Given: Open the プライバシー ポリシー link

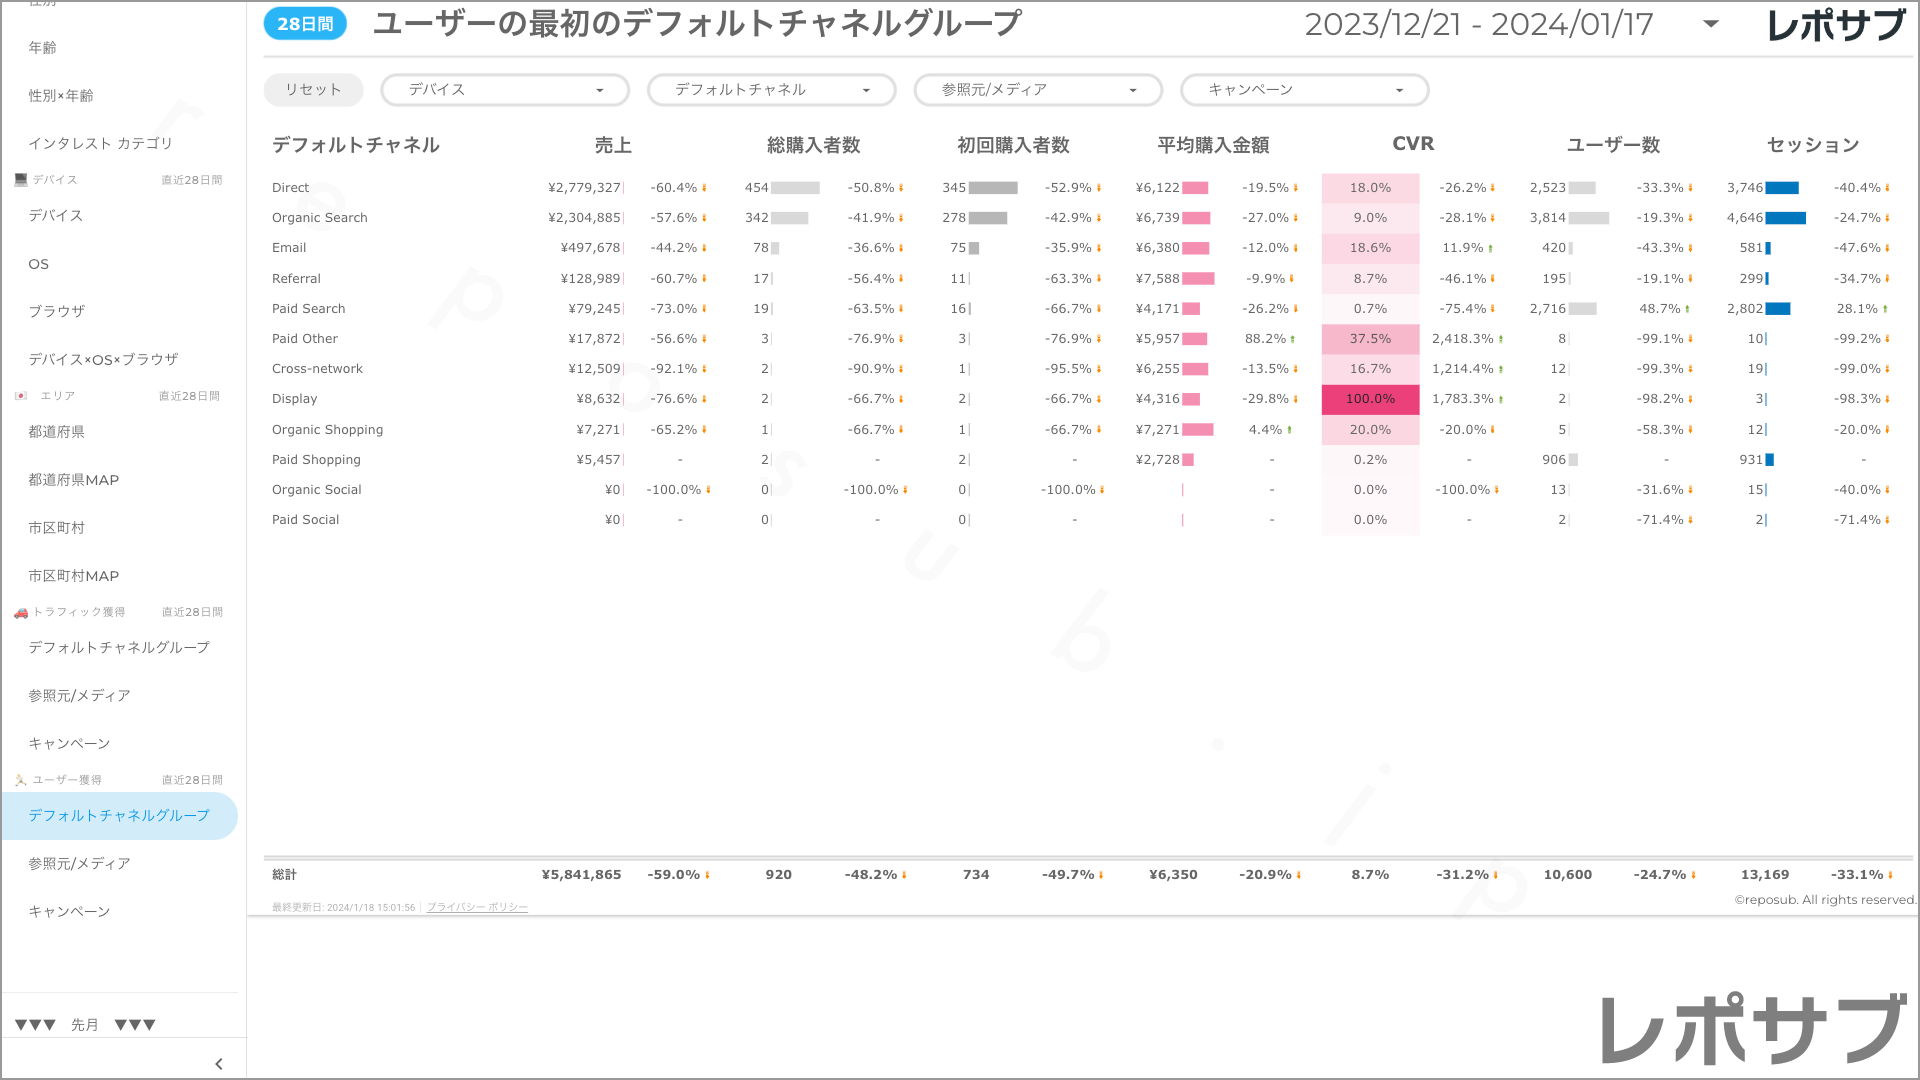Looking at the screenshot, I should (x=477, y=907).
